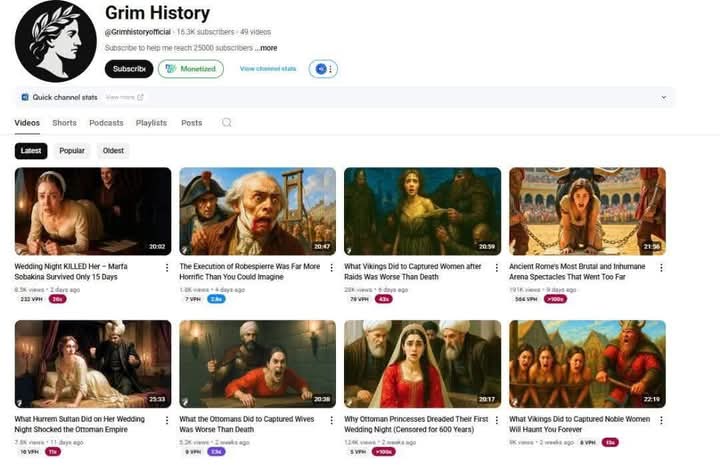The height and width of the screenshot is (469, 720).
Task: Select the Latest sort filter
Action: [31, 151]
